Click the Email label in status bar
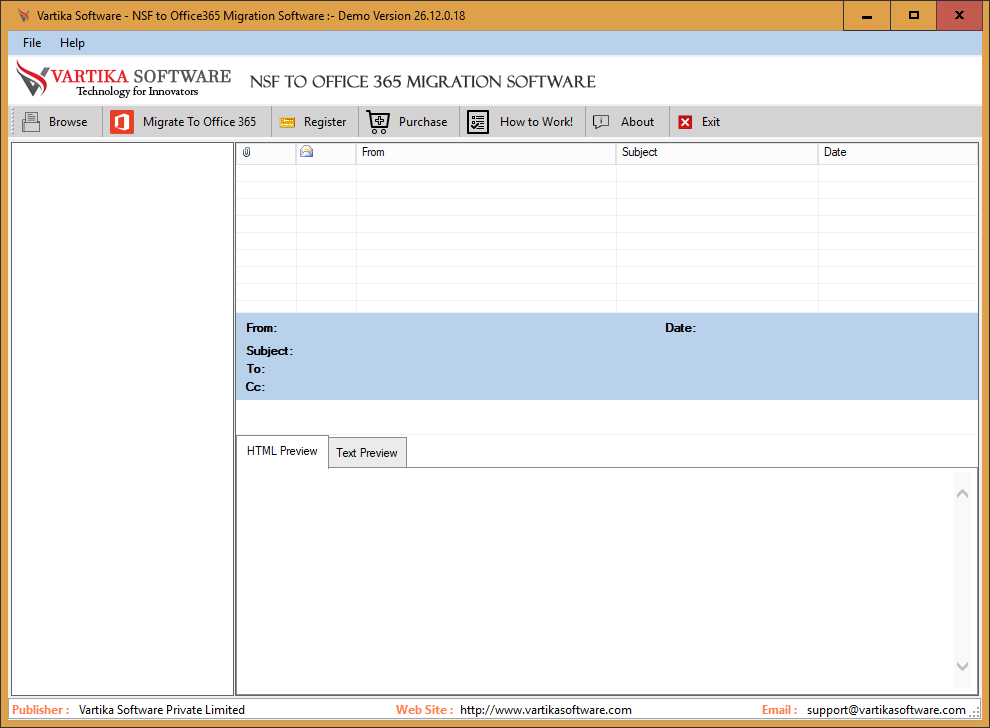This screenshot has width=990, height=728. (779, 710)
